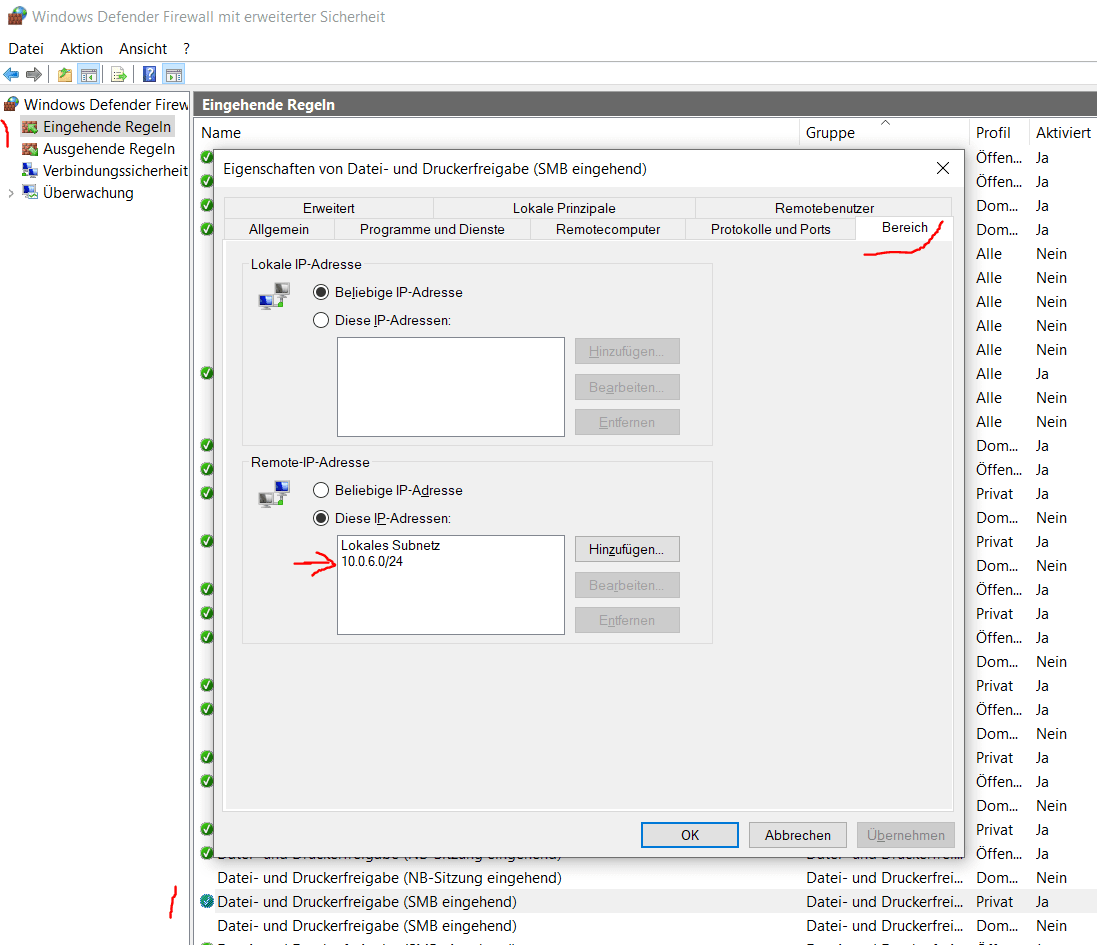Viewport: 1097px width, 945px height.
Task: Click Bearbeiten in the Lokale IP-Adresse group
Action: point(627,387)
